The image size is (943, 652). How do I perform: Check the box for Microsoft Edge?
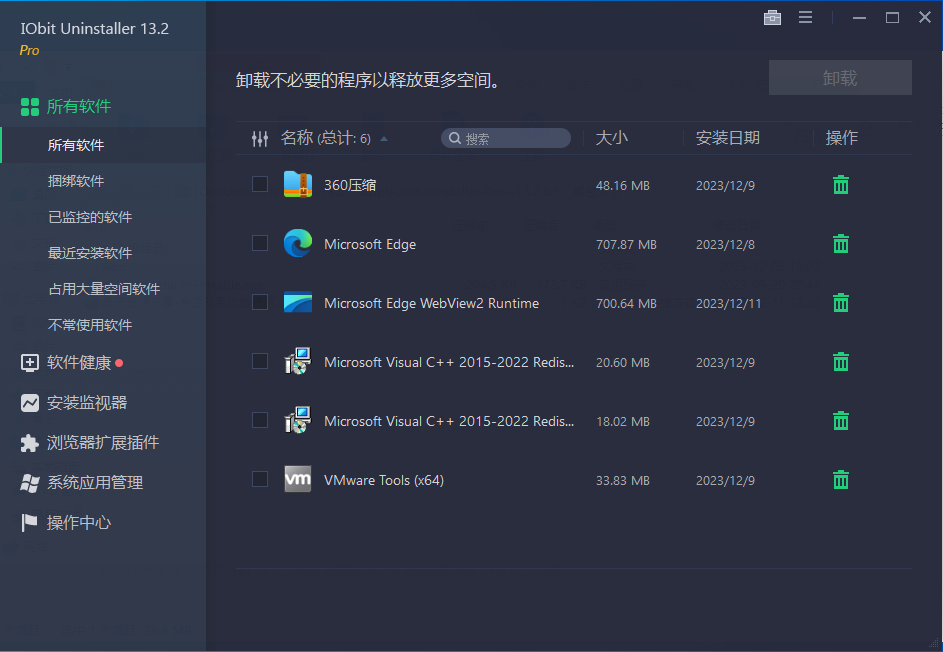coord(260,243)
